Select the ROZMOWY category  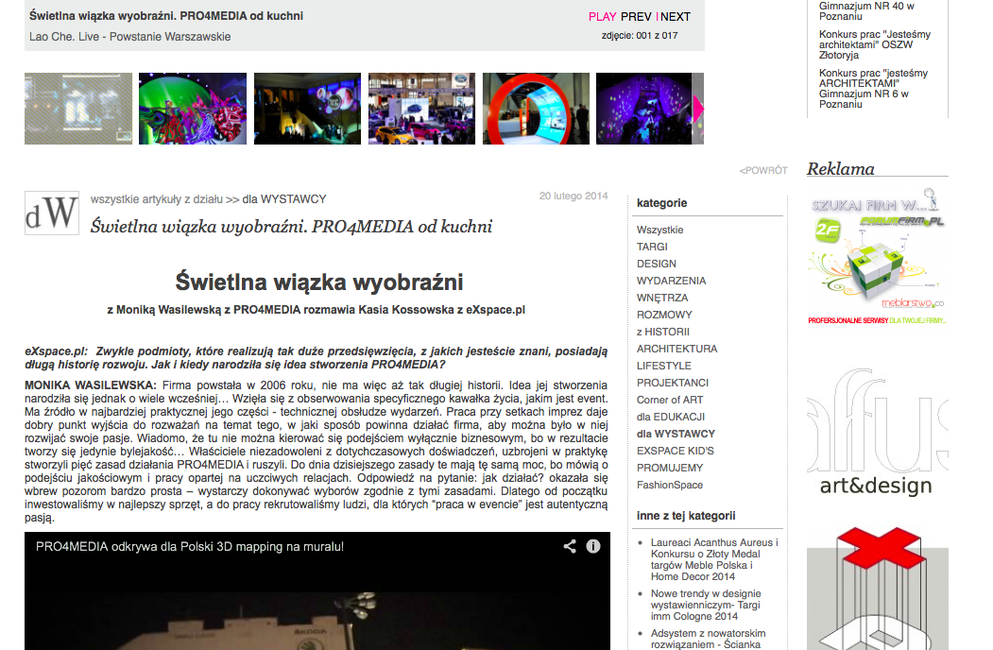click(664, 315)
